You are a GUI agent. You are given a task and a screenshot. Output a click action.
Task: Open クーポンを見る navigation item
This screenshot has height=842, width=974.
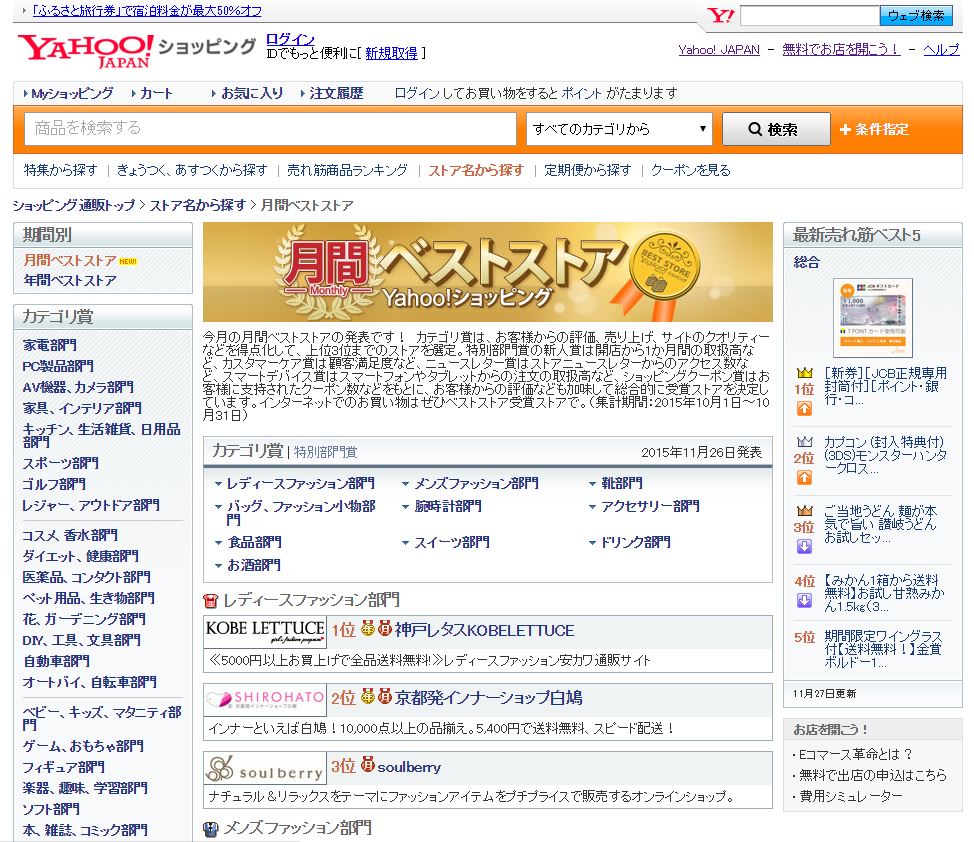click(691, 170)
